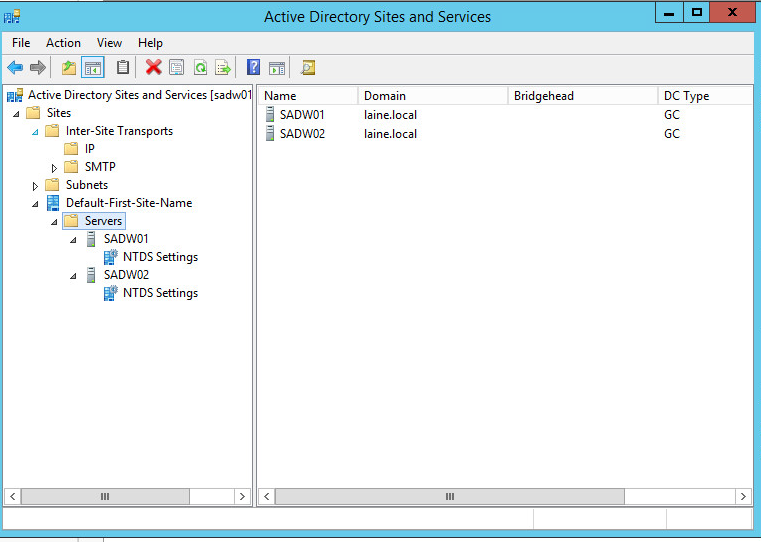Click the IP folder icon
Screen dimensions: 761x542
coord(71,148)
